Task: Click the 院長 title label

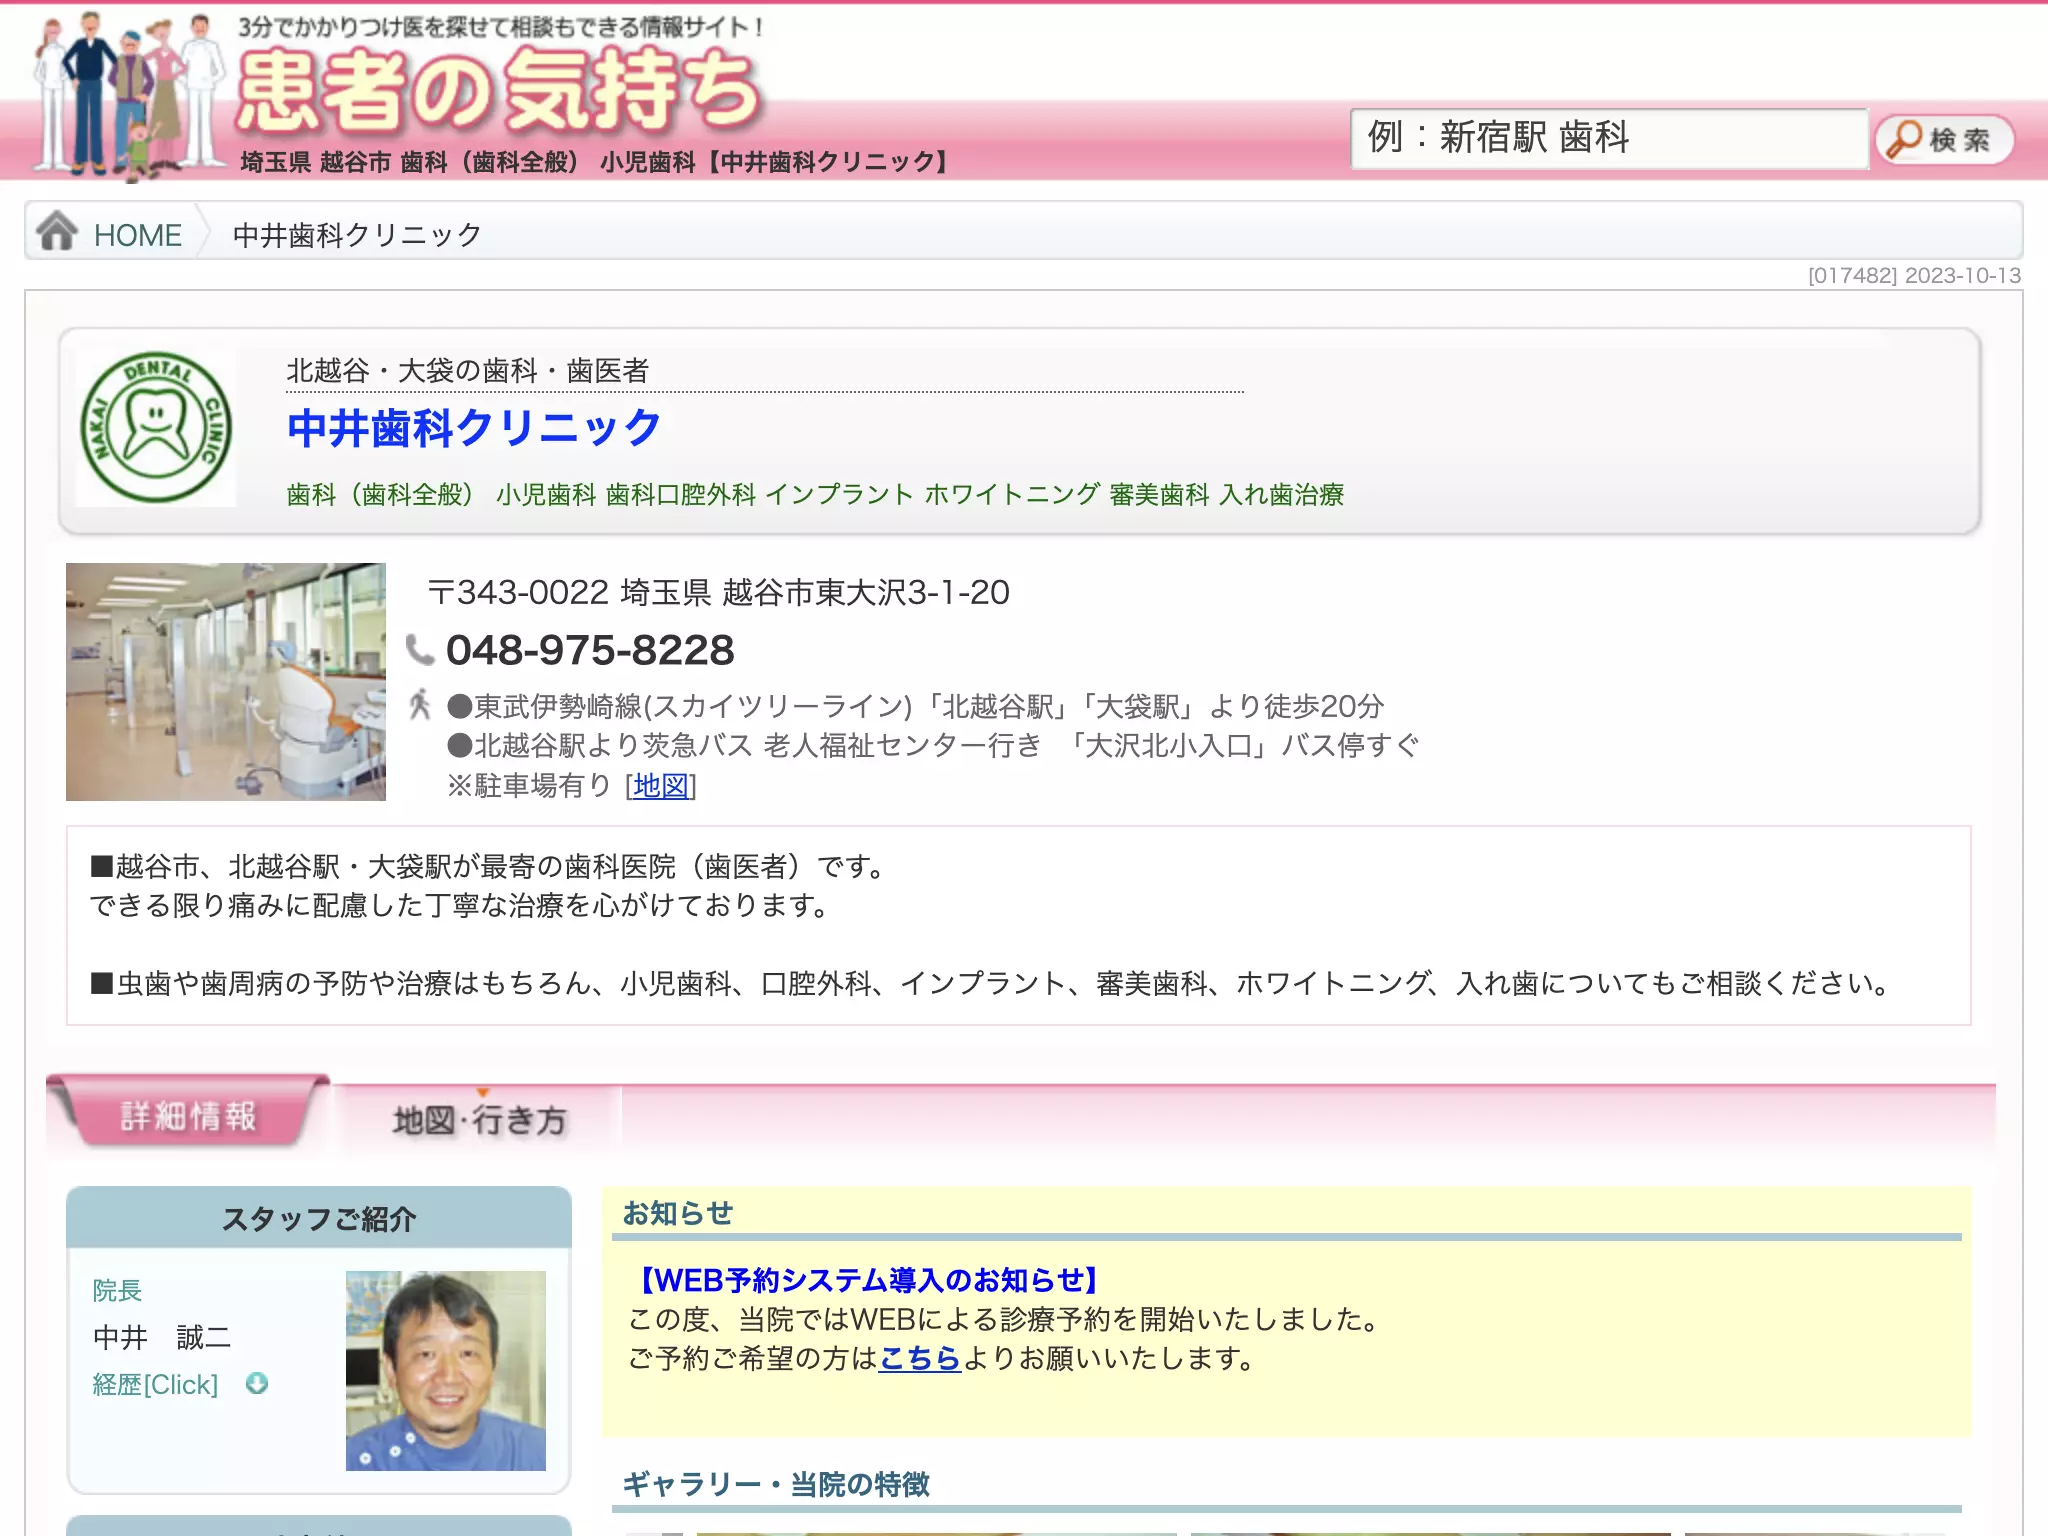Action: pyautogui.click(x=117, y=1290)
